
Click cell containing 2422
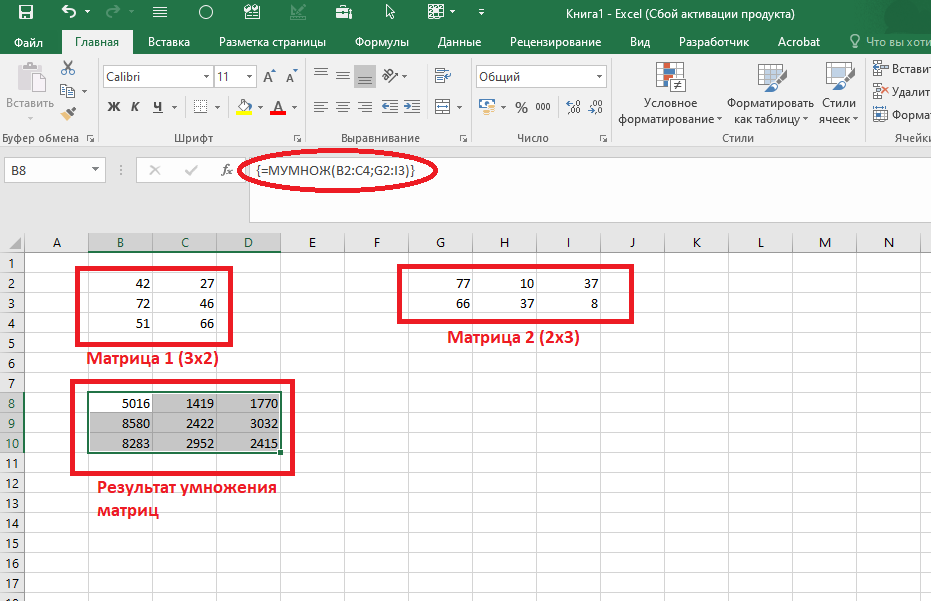(x=185, y=423)
